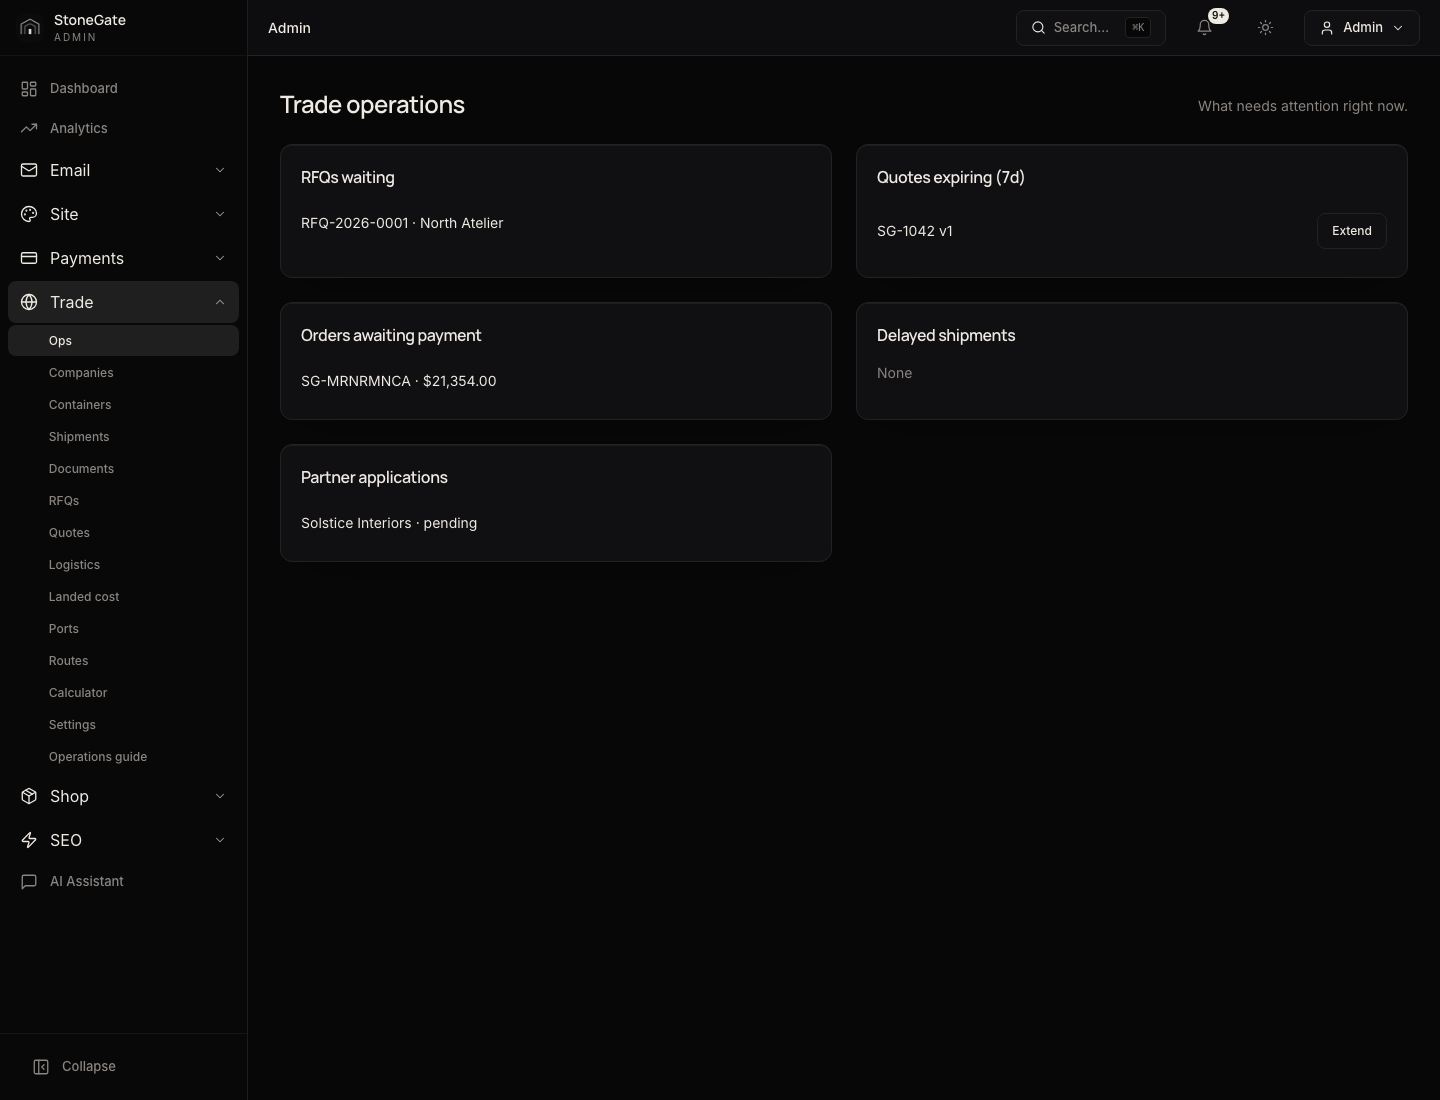Open the Calculator page

(123, 693)
